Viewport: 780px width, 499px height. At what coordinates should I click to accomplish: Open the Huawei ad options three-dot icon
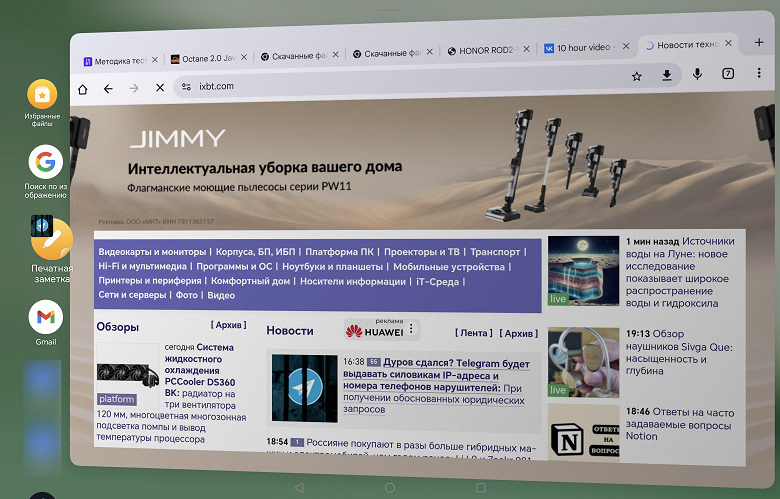point(411,329)
